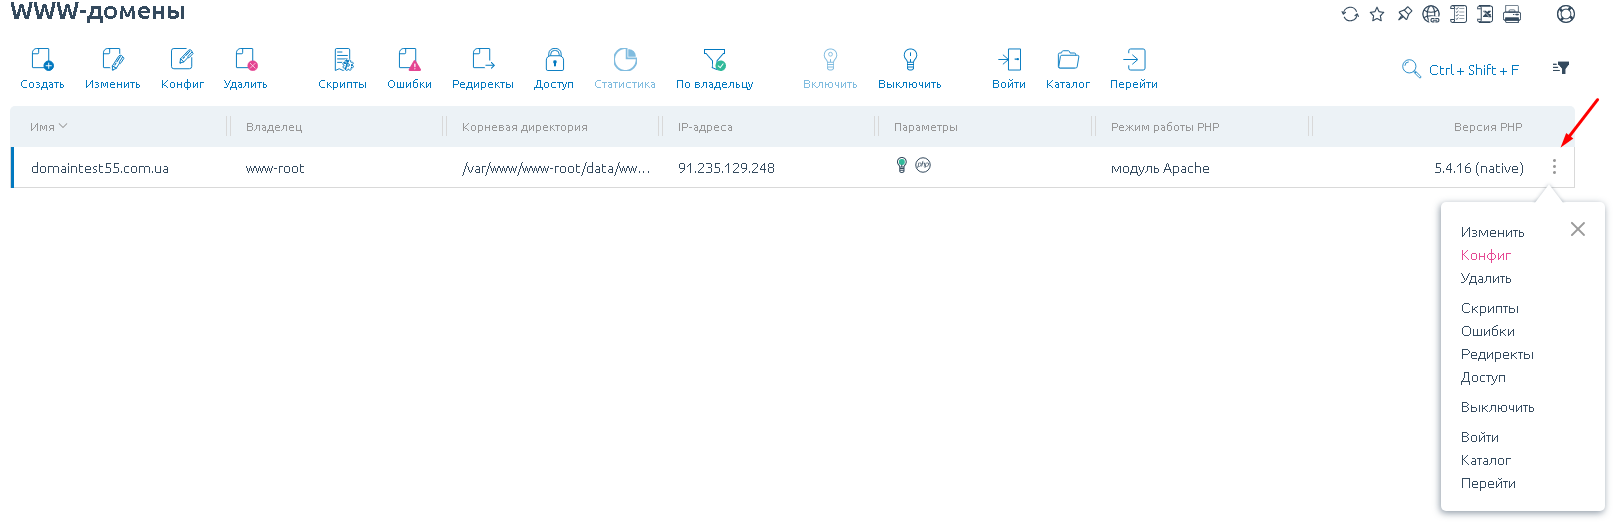Open Конфиг from the toolbar

[182, 60]
